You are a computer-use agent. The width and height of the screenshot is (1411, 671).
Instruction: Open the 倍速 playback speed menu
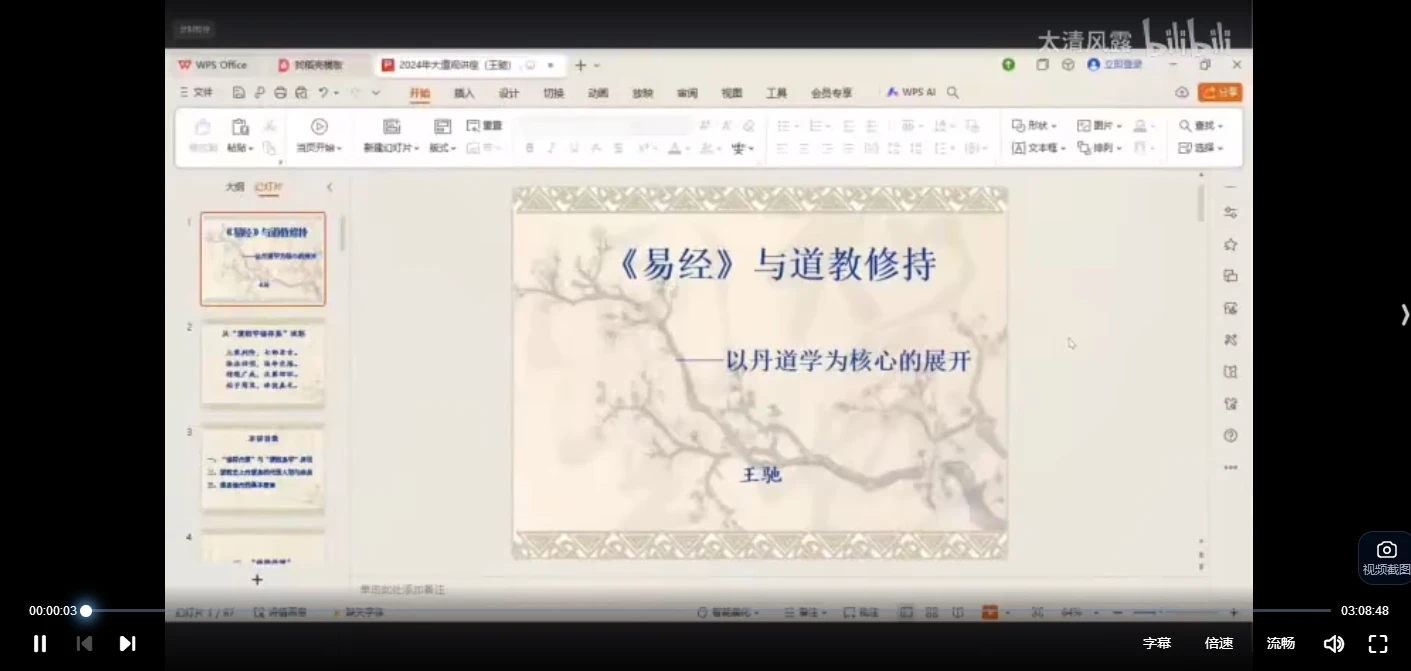(x=1219, y=643)
